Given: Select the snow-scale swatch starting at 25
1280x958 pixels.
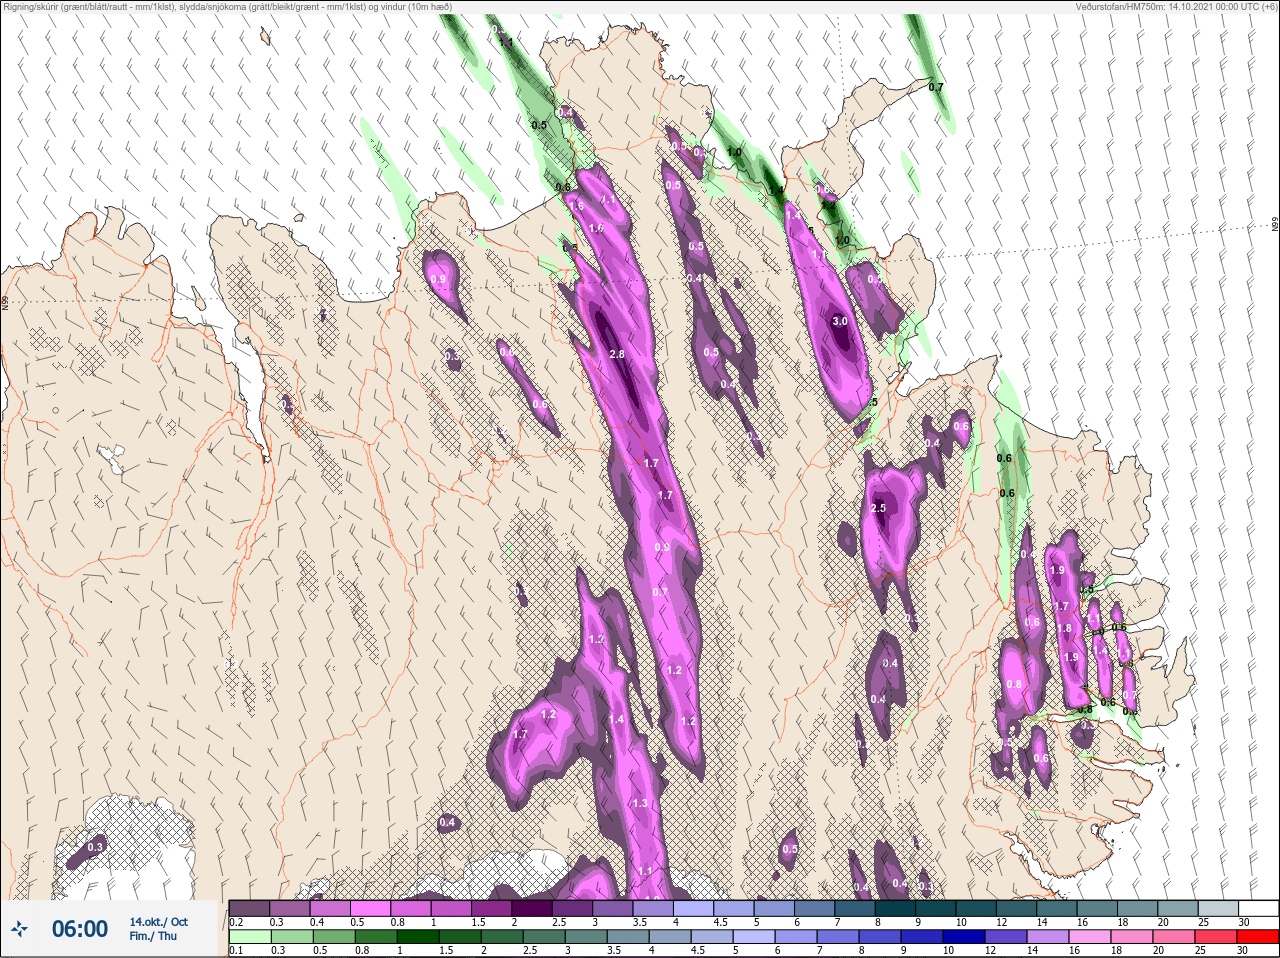Looking at the screenshot, I should click(1220, 908).
